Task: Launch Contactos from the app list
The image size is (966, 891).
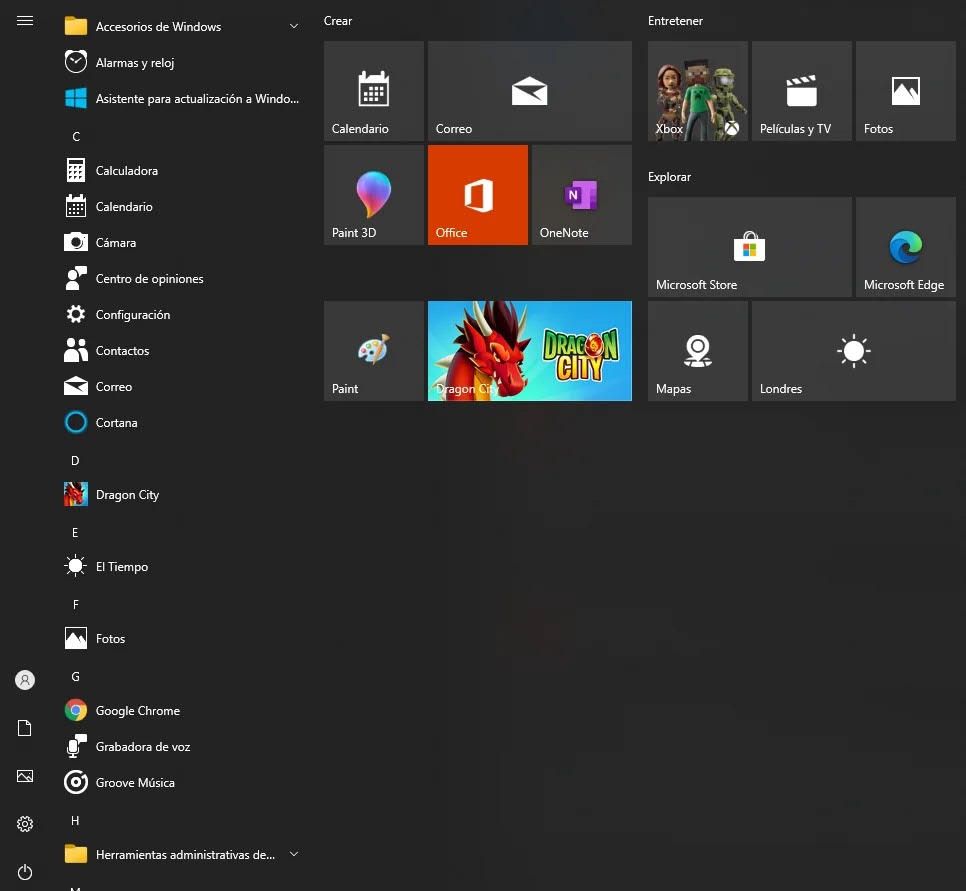Action: click(182, 351)
